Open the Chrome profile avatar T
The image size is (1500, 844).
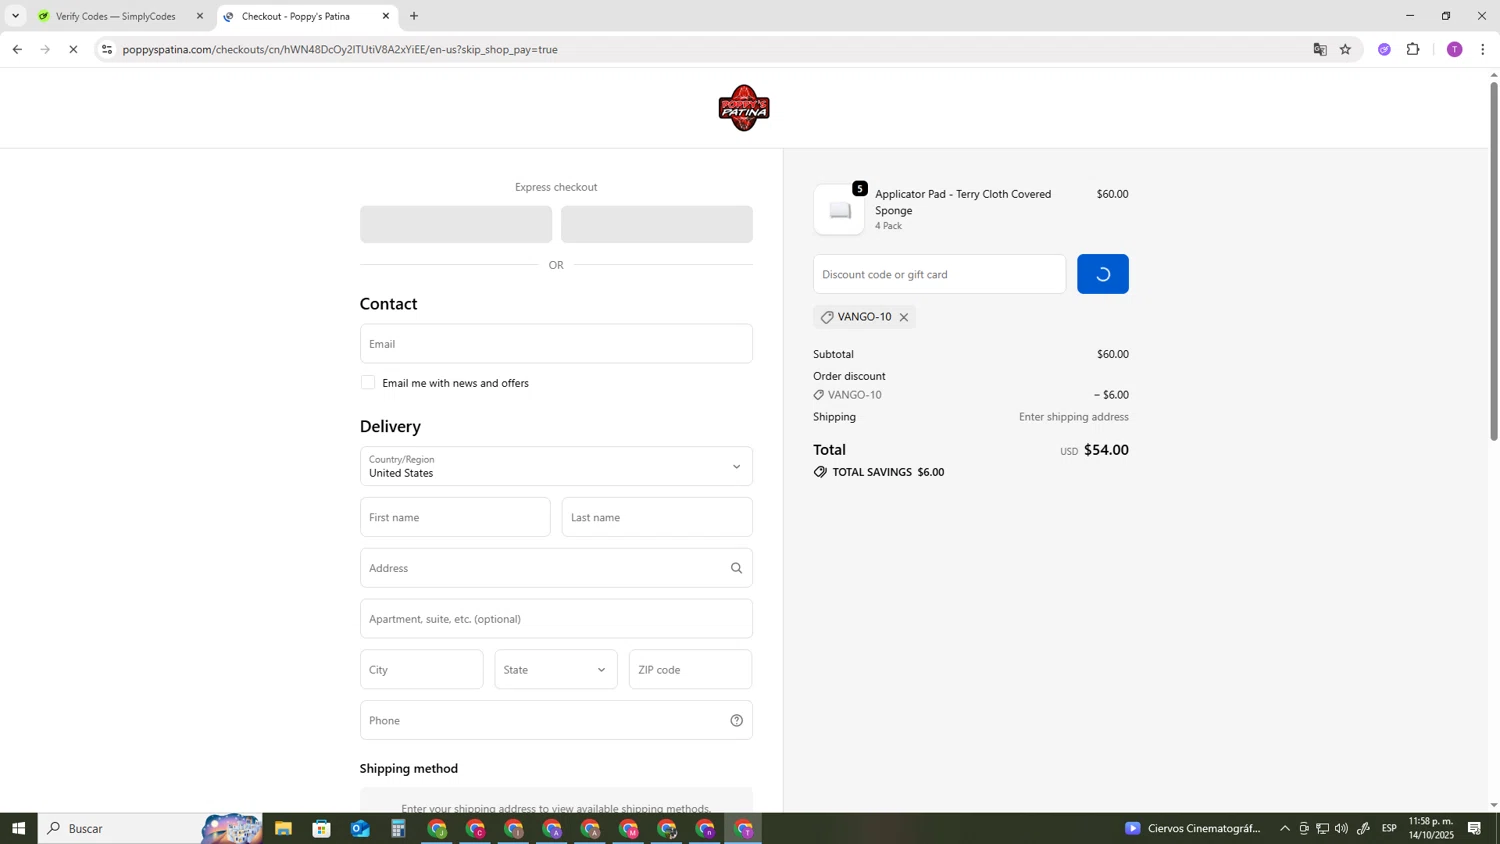(x=1455, y=49)
